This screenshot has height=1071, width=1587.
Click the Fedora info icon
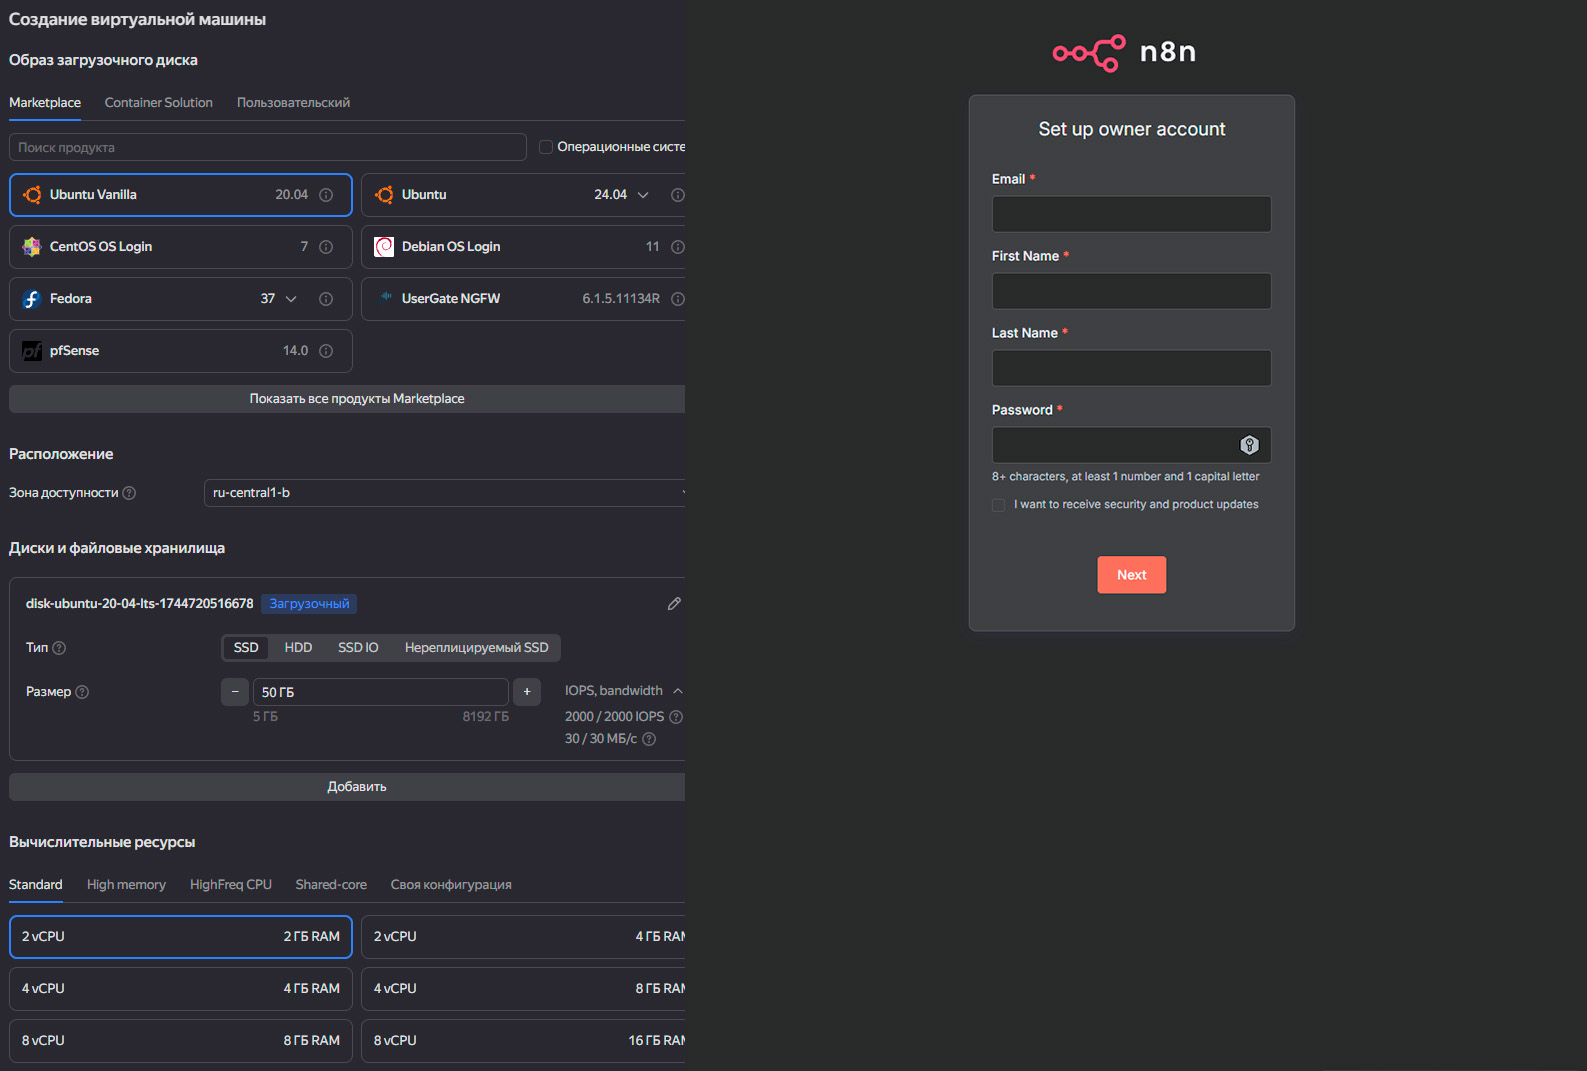click(326, 299)
